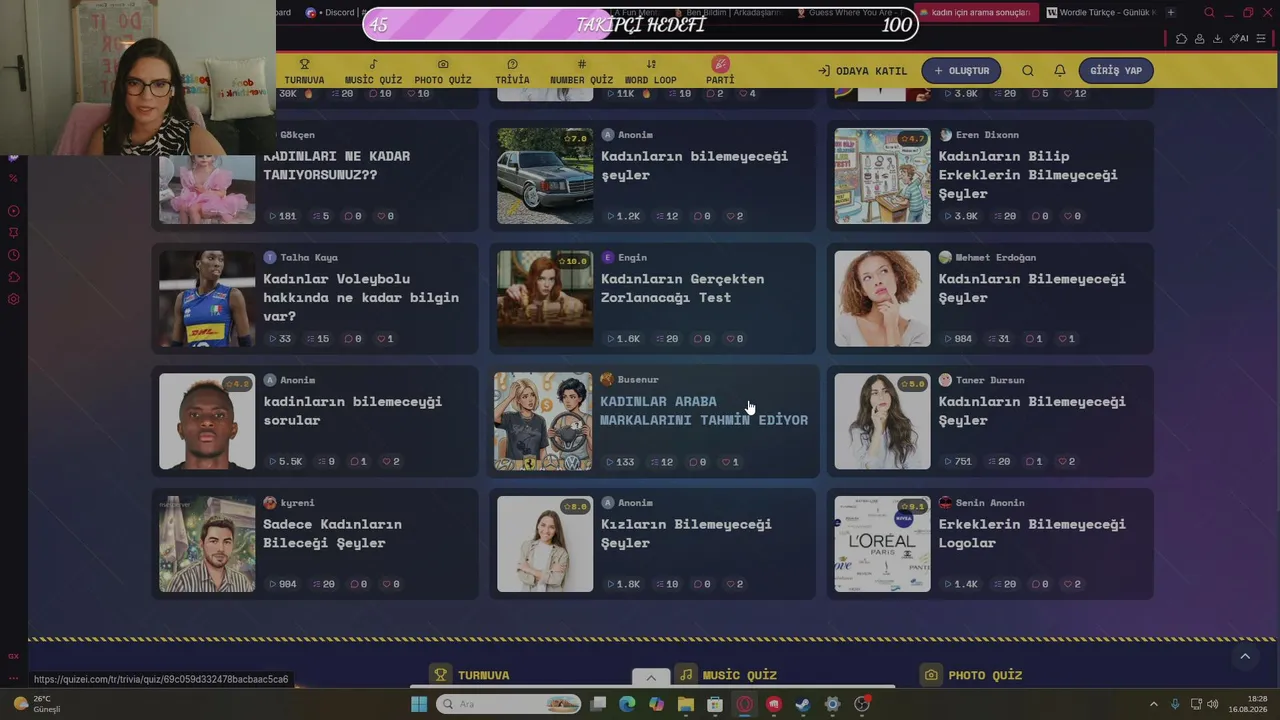Open the Word Loop icon
The width and height of the screenshot is (1280, 720).
coord(651,64)
